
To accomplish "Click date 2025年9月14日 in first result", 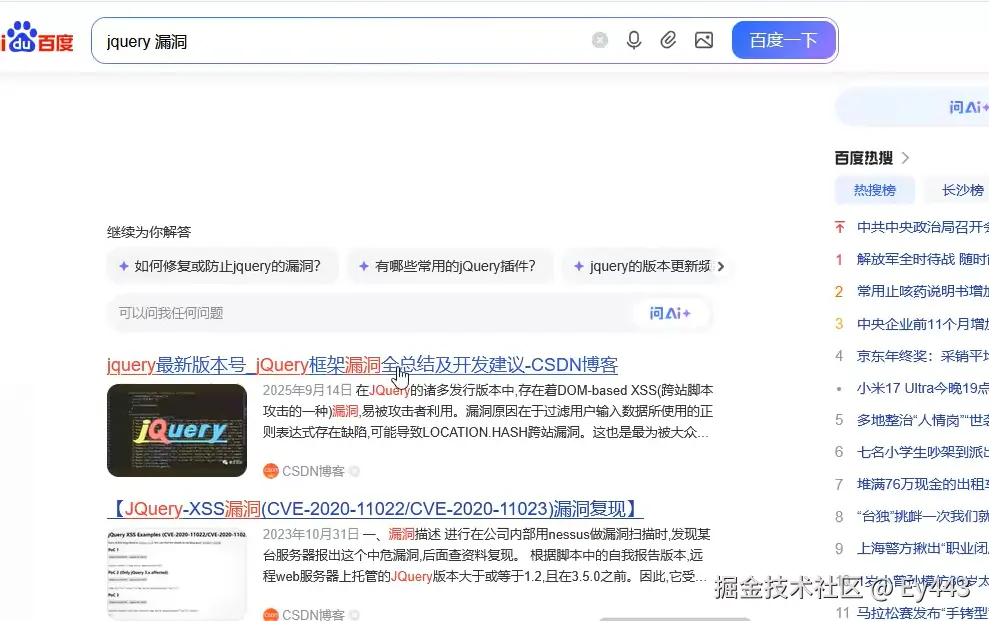I will pyautogui.click(x=307, y=390).
